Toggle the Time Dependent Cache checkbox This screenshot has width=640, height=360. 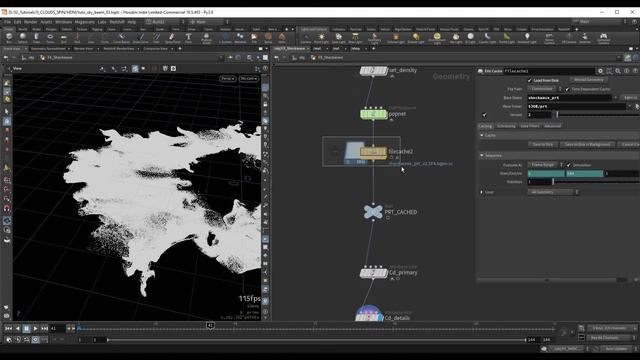pyautogui.click(x=567, y=89)
